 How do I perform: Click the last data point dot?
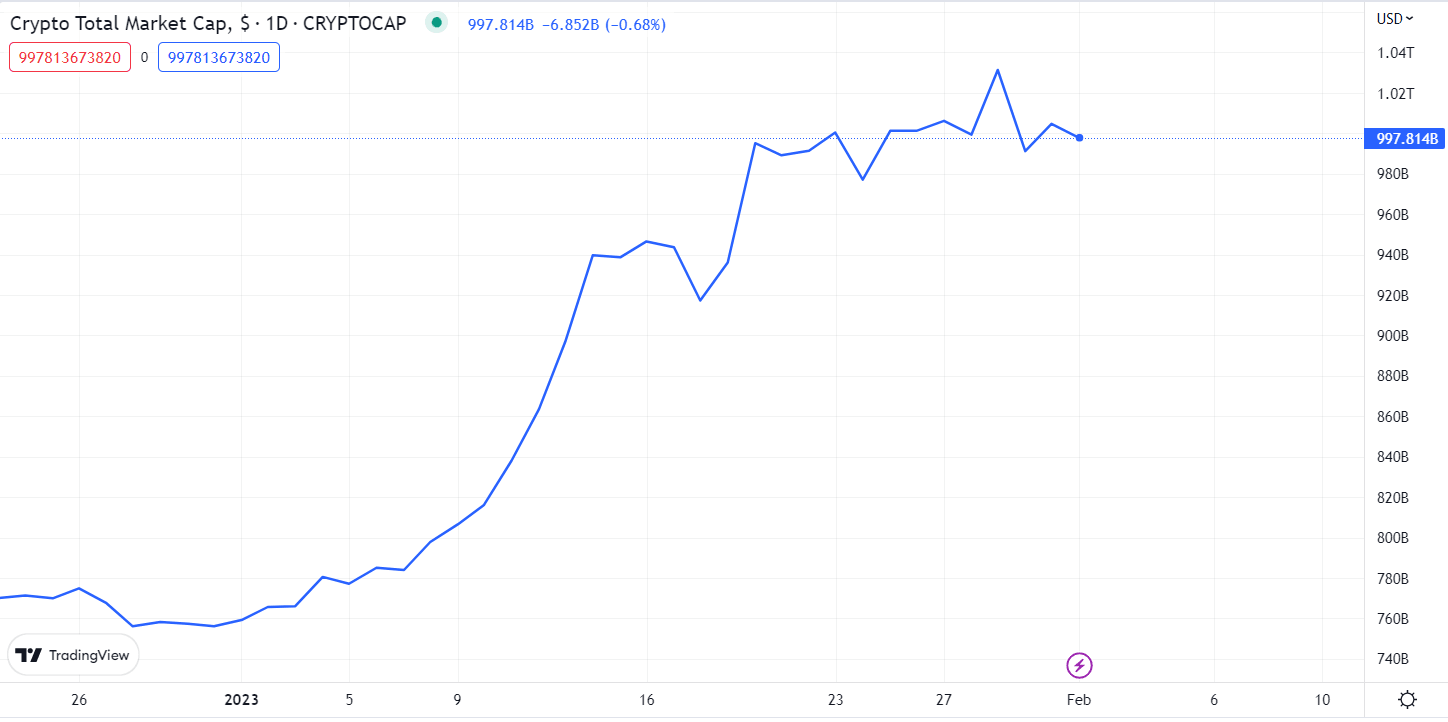click(1079, 138)
